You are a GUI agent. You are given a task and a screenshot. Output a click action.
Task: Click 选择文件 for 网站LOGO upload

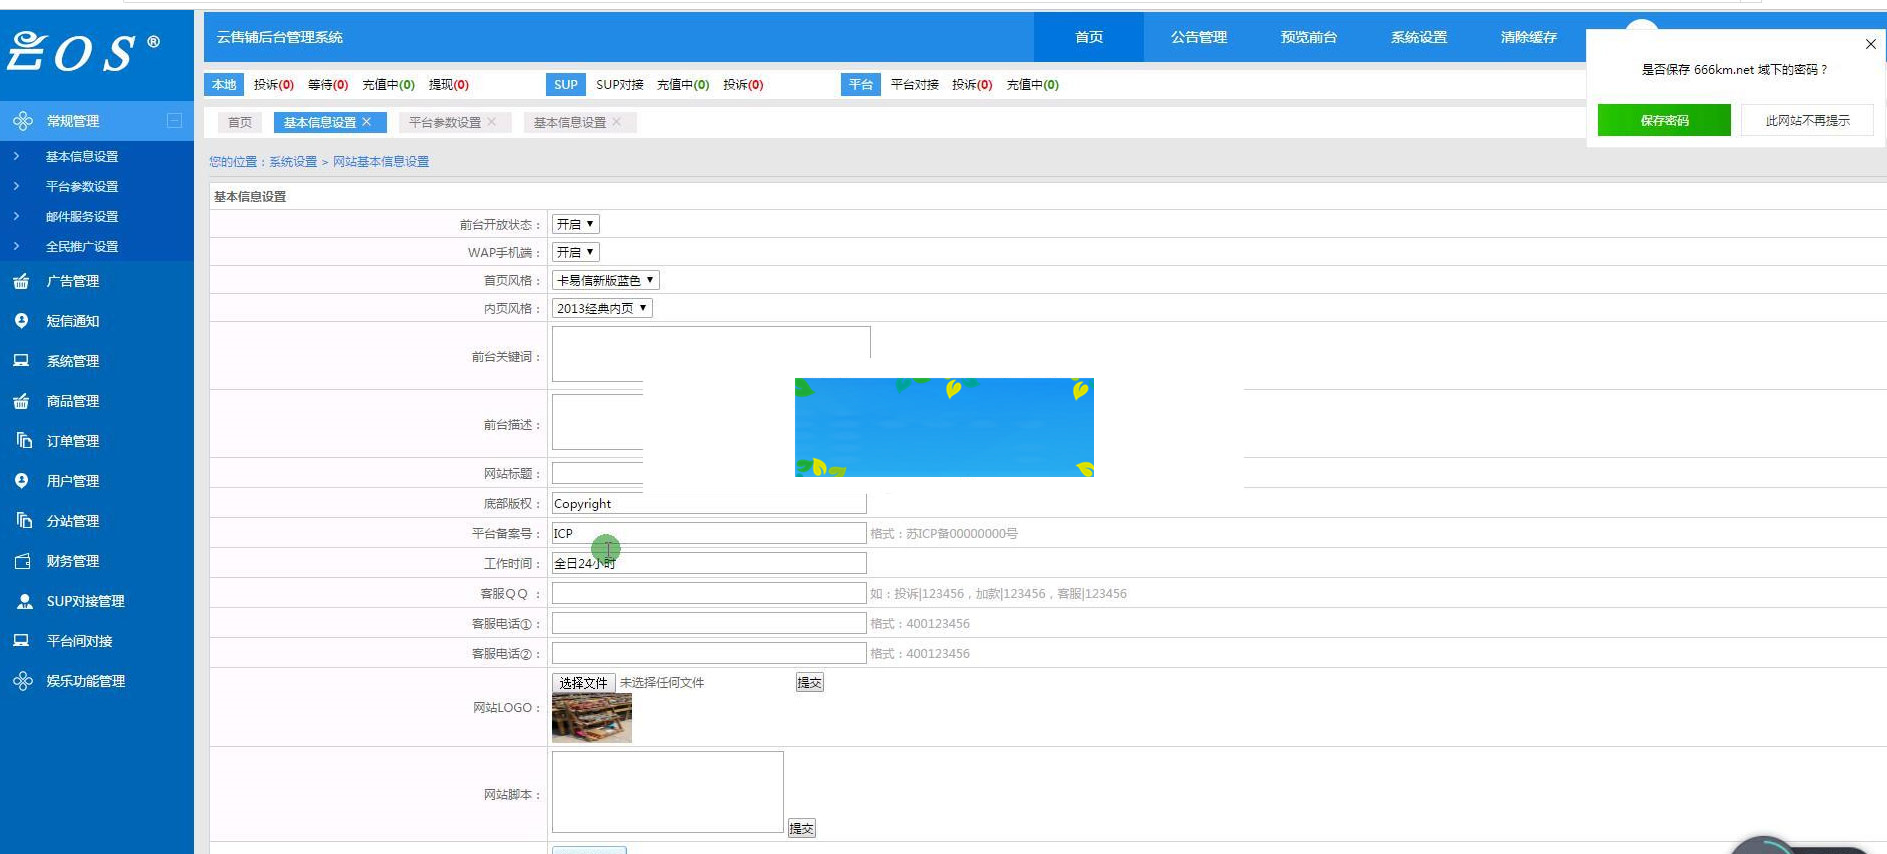(x=583, y=683)
